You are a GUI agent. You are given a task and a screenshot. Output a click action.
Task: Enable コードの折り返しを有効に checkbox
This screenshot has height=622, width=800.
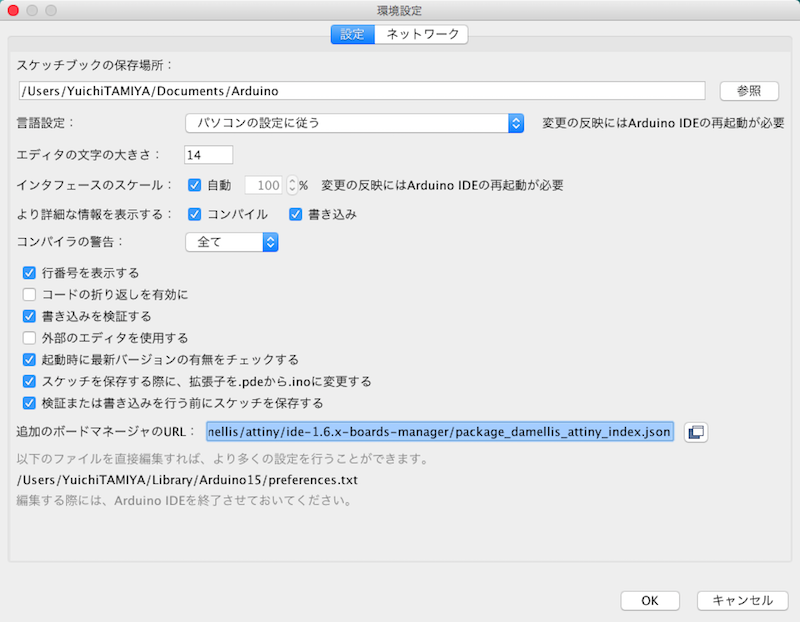point(29,294)
